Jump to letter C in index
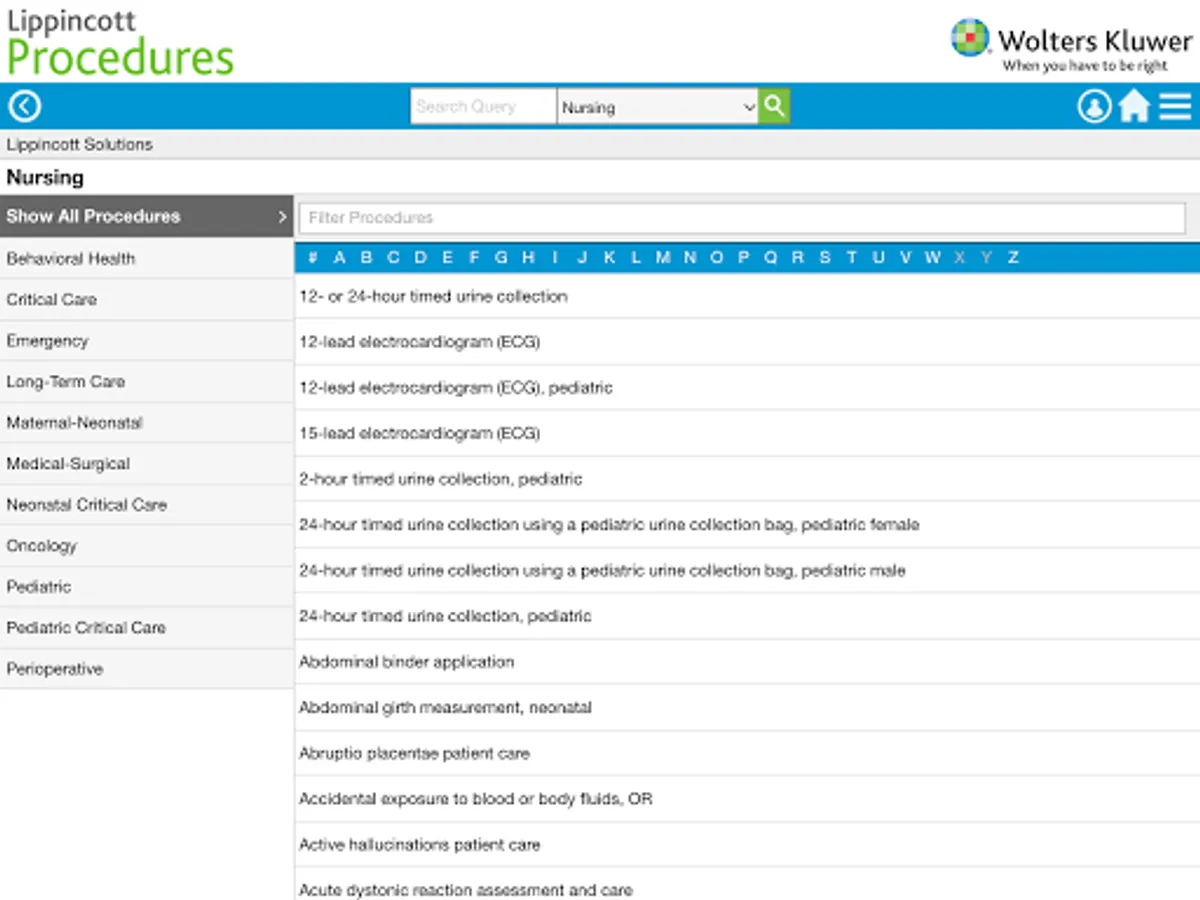This screenshot has height=900, width=1200. coord(394,257)
